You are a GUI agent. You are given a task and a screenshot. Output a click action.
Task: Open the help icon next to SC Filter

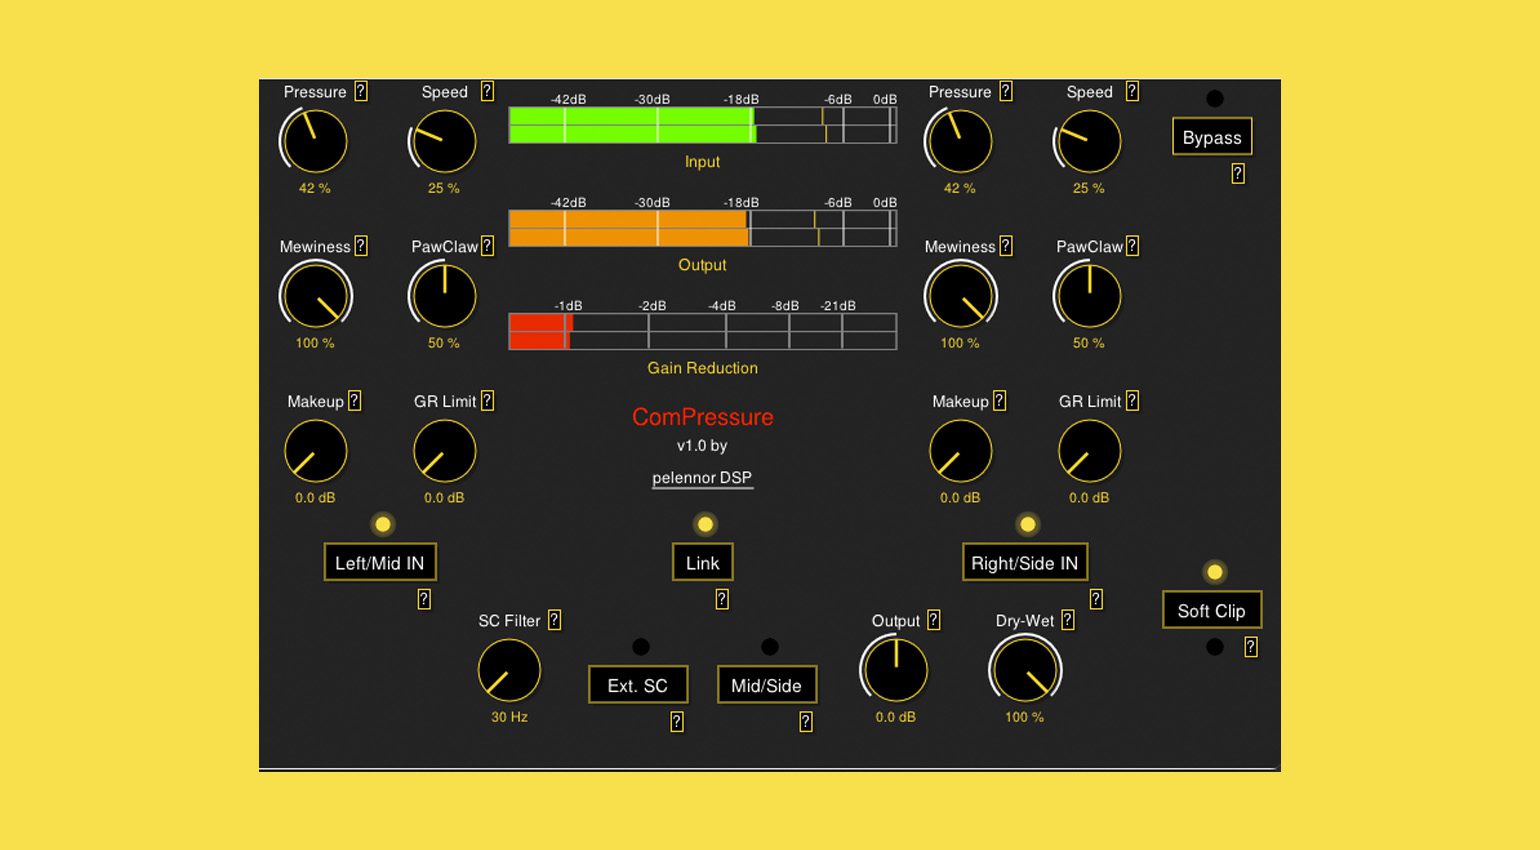point(555,620)
